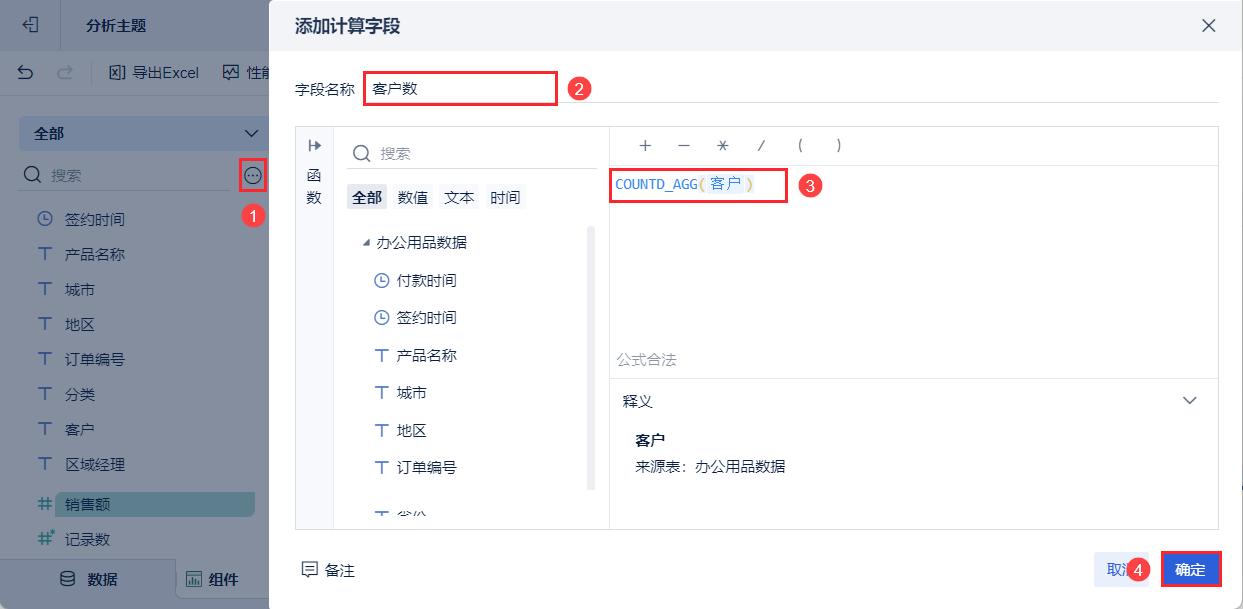Collapse the functions panel arrow
Image resolution: width=1243 pixels, height=609 pixels.
314,145
